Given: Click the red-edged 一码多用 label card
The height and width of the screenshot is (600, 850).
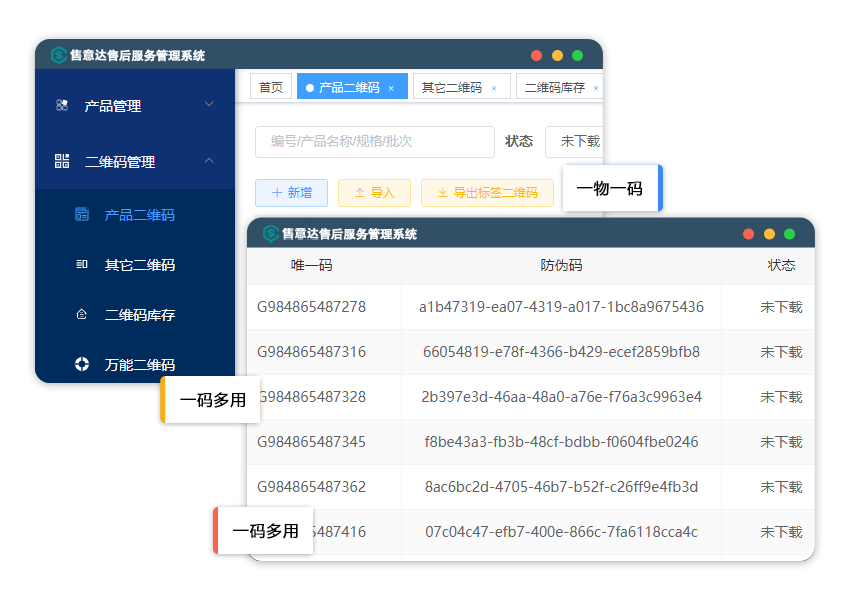Looking at the screenshot, I should pyautogui.click(x=263, y=531).
